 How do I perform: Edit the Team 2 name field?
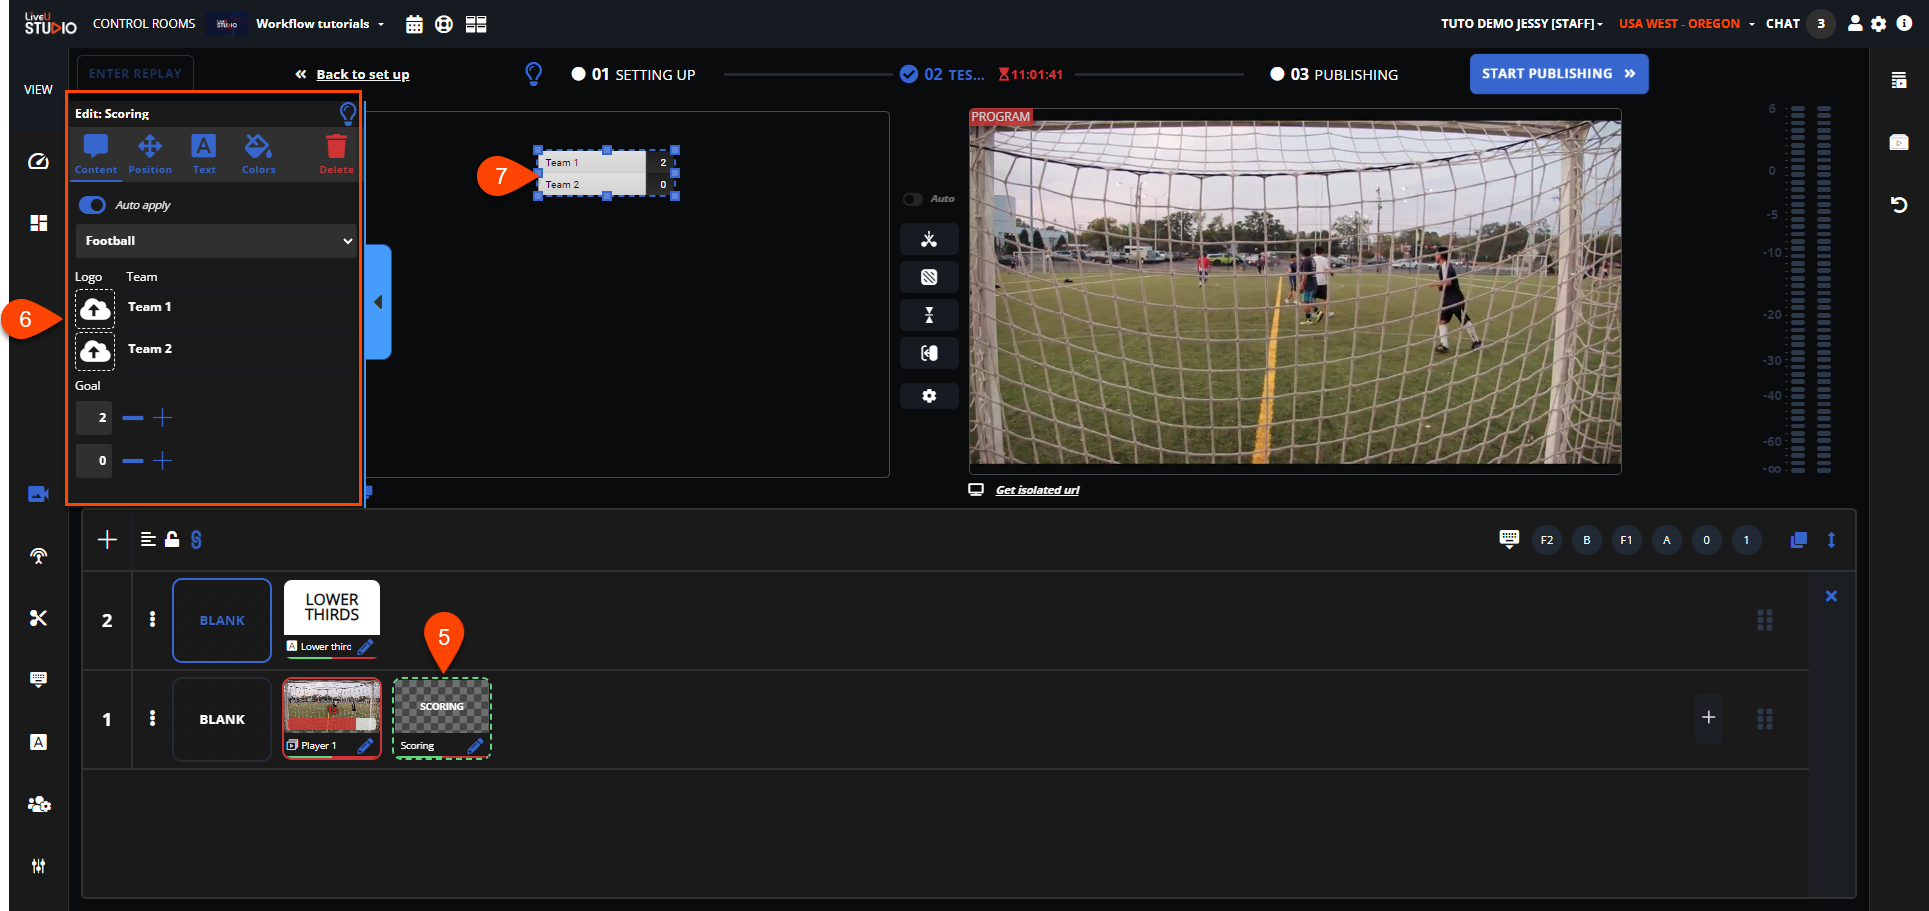pos(238,349)
